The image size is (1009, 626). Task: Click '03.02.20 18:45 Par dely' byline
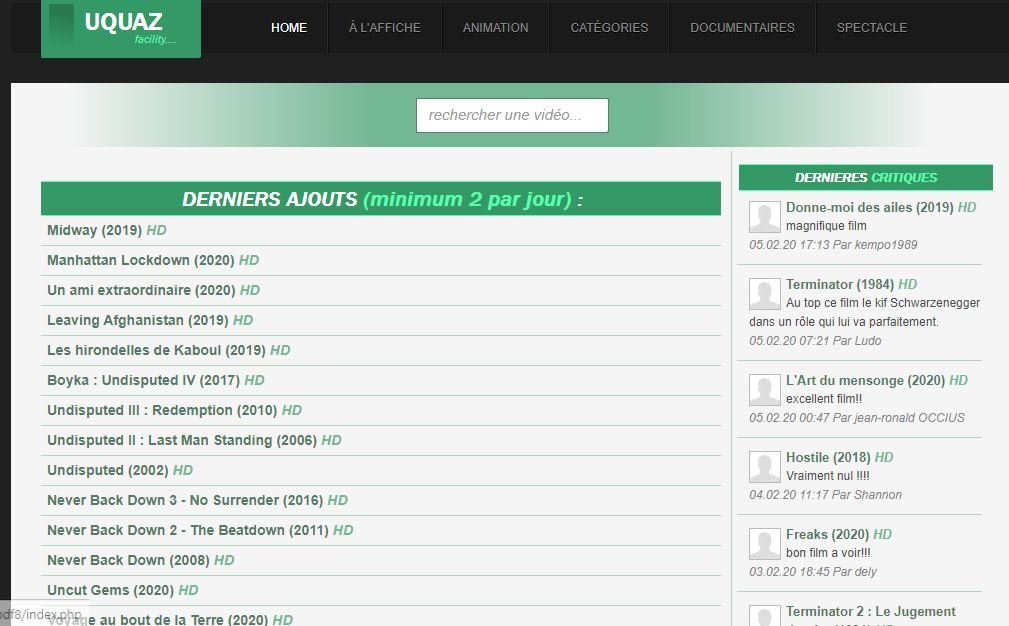(x=813, y=572)
